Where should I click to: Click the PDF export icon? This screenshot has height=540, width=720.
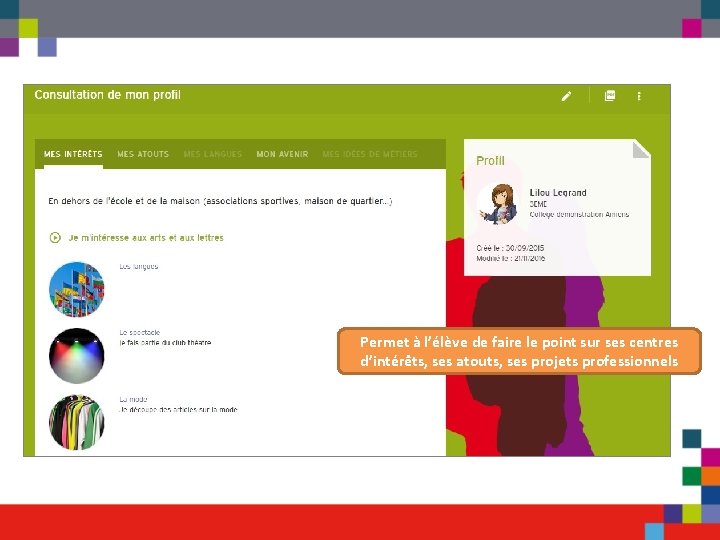[610, 96]
